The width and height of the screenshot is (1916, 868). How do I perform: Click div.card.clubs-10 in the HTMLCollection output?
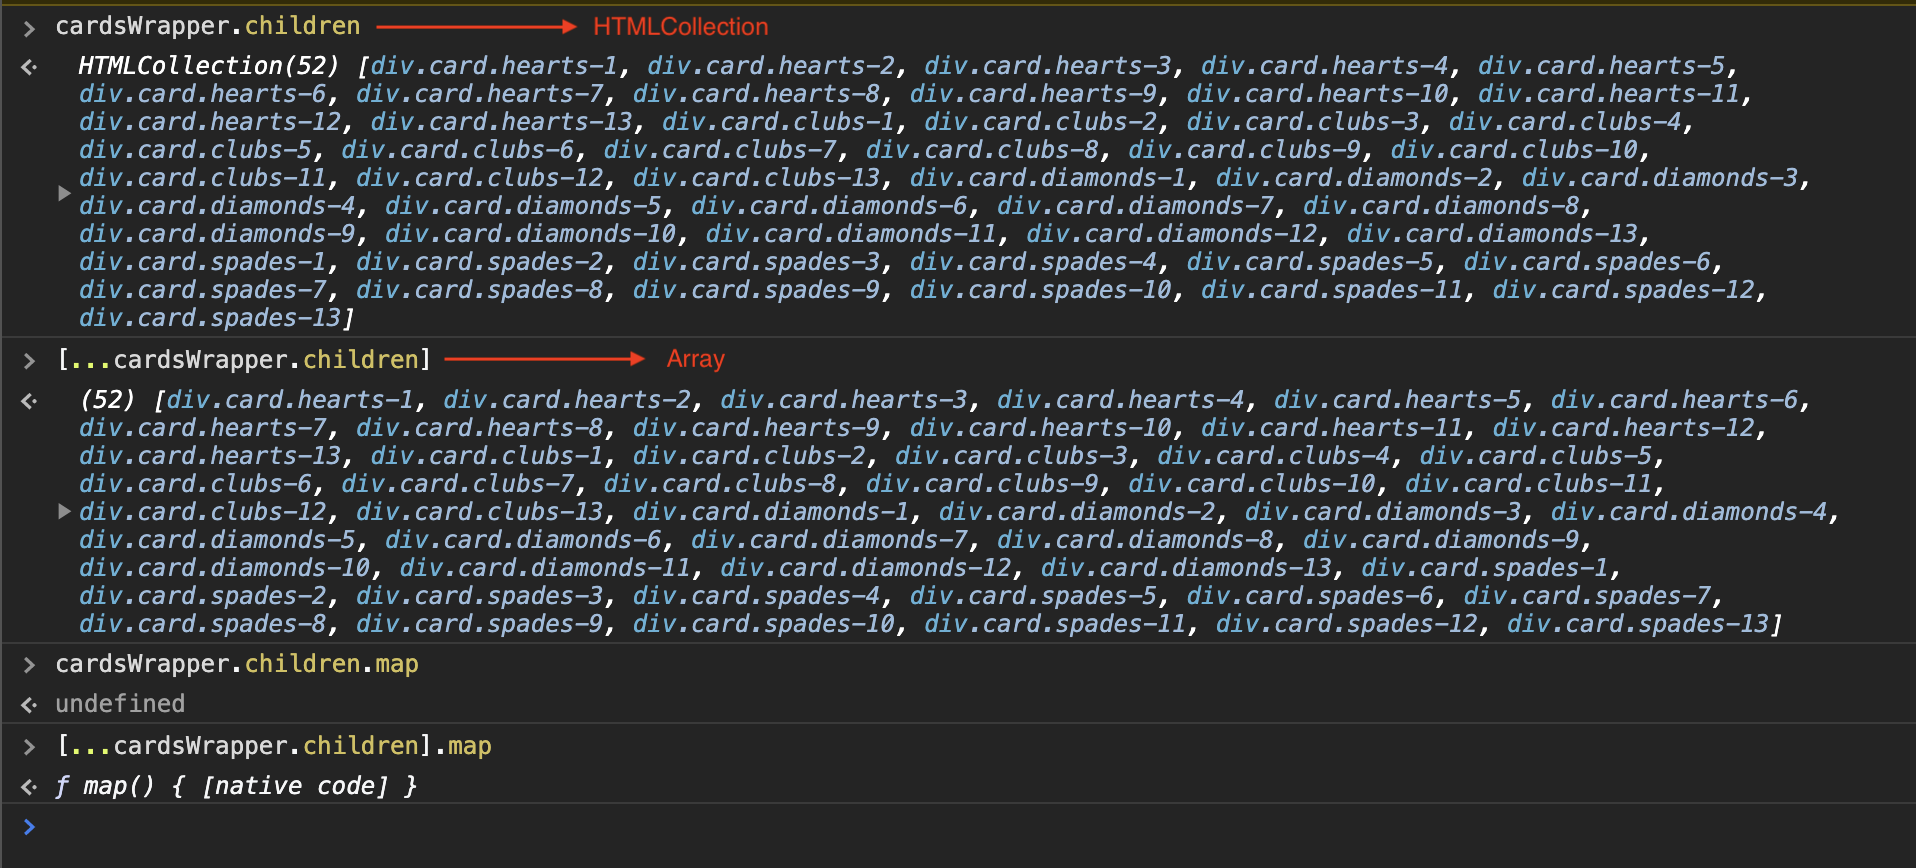(x=1514, y=150)
